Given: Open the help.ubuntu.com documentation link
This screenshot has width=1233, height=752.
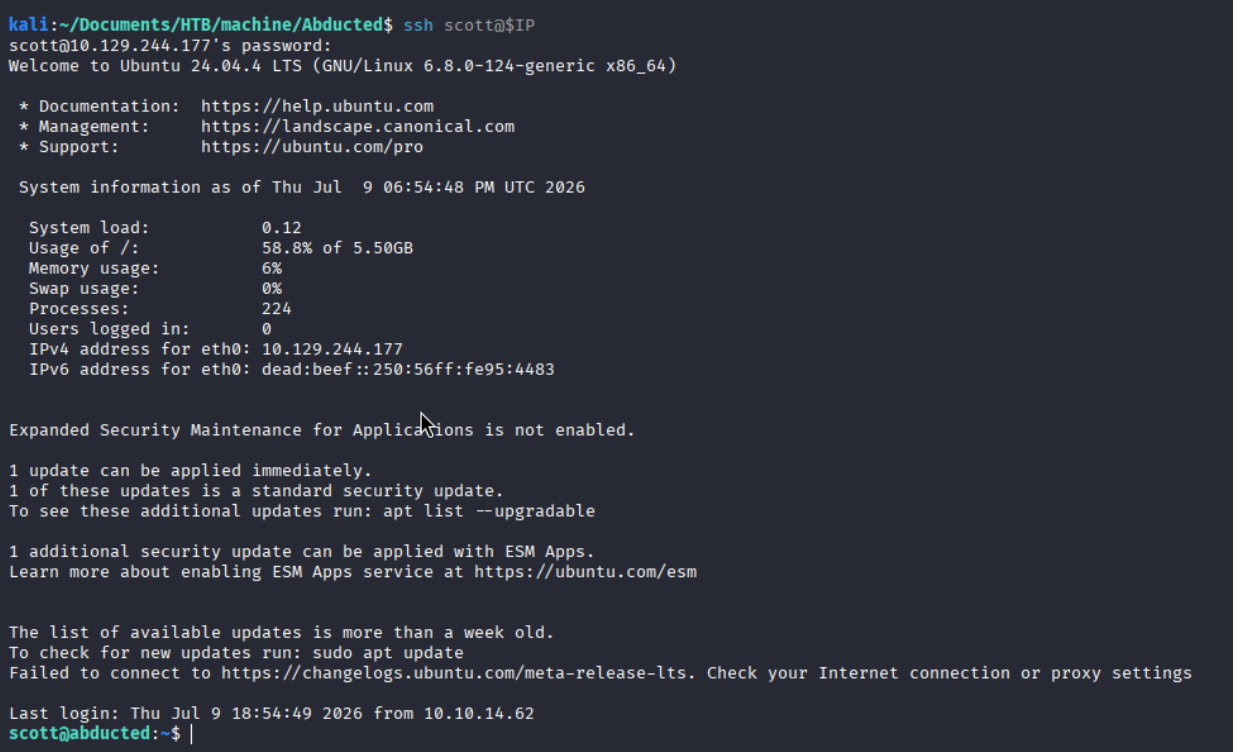Looking at the screenshot, I should point(317,106).
